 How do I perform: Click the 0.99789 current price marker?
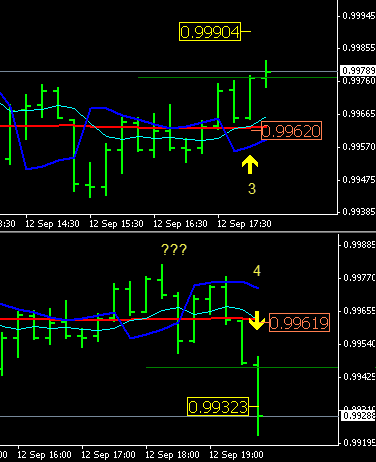click(358, 71)
